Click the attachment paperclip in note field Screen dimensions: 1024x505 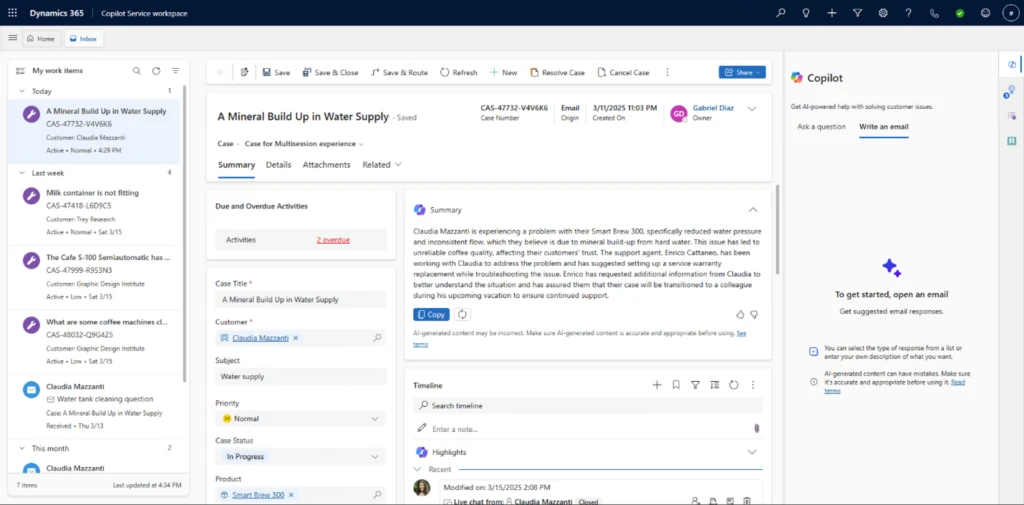coord(756,428)
